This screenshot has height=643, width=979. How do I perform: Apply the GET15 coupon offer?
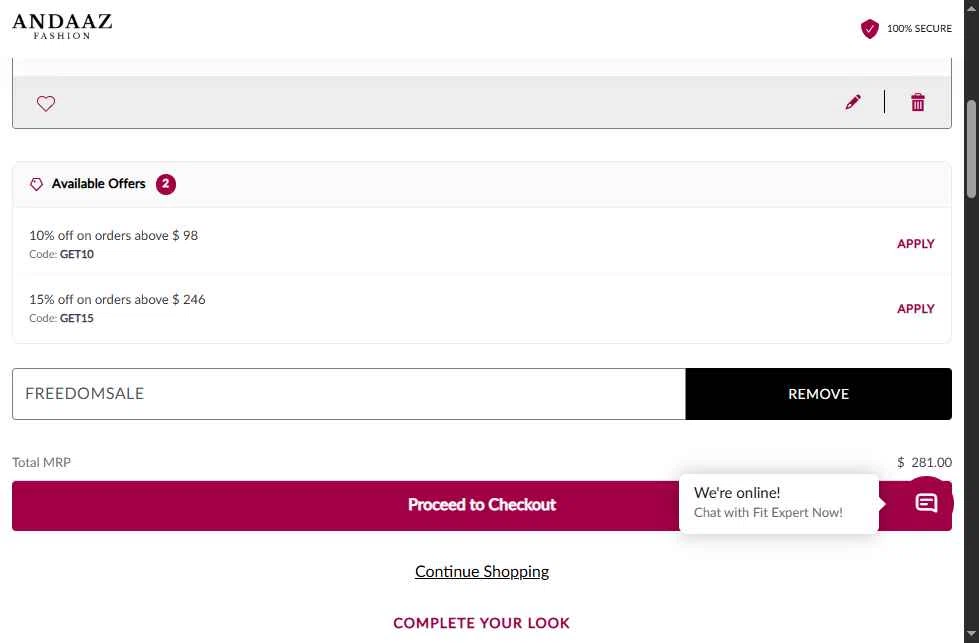click(x=915, y=308)
